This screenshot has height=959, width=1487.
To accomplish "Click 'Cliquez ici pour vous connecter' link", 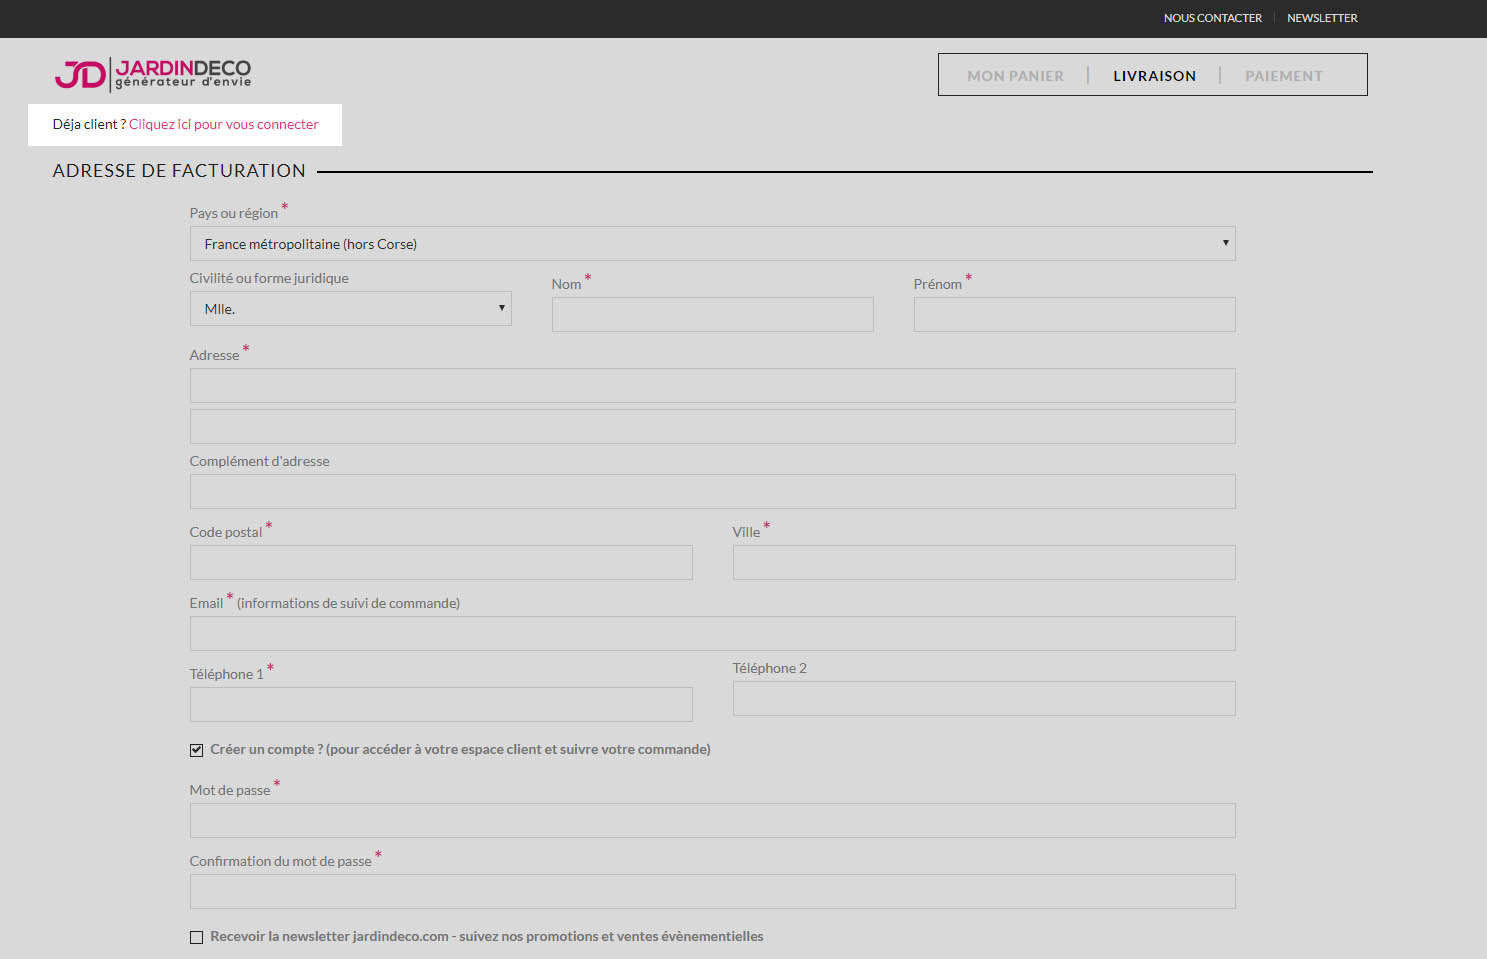I will click(x=223, y=125).
